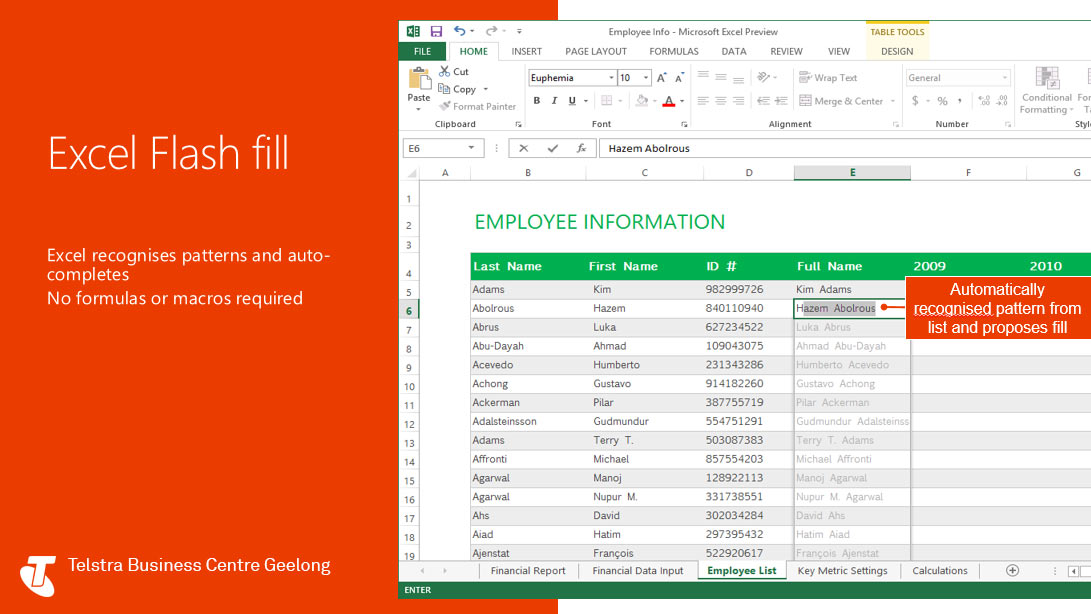The image size is (1091, 614).
Task: Center text horizontally
Action: click(721, 101)
